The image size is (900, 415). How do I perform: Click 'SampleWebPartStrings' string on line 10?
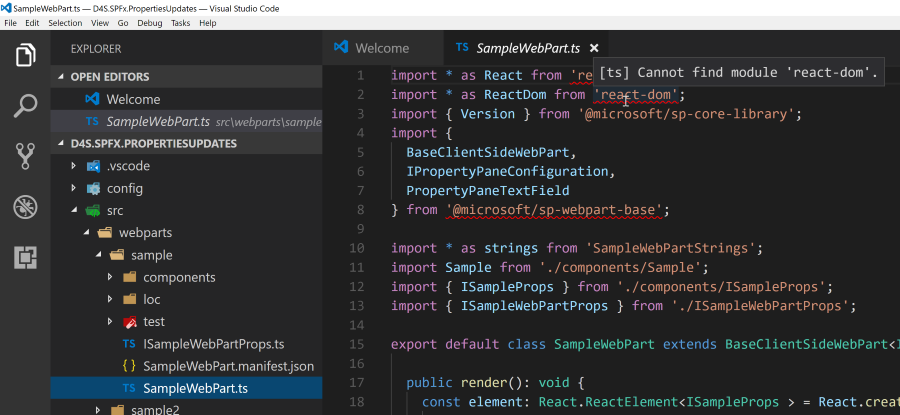670,249
